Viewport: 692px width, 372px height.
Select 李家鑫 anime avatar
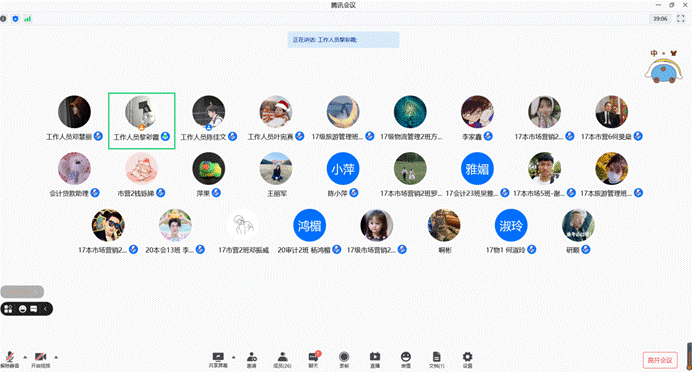point(477,112)
